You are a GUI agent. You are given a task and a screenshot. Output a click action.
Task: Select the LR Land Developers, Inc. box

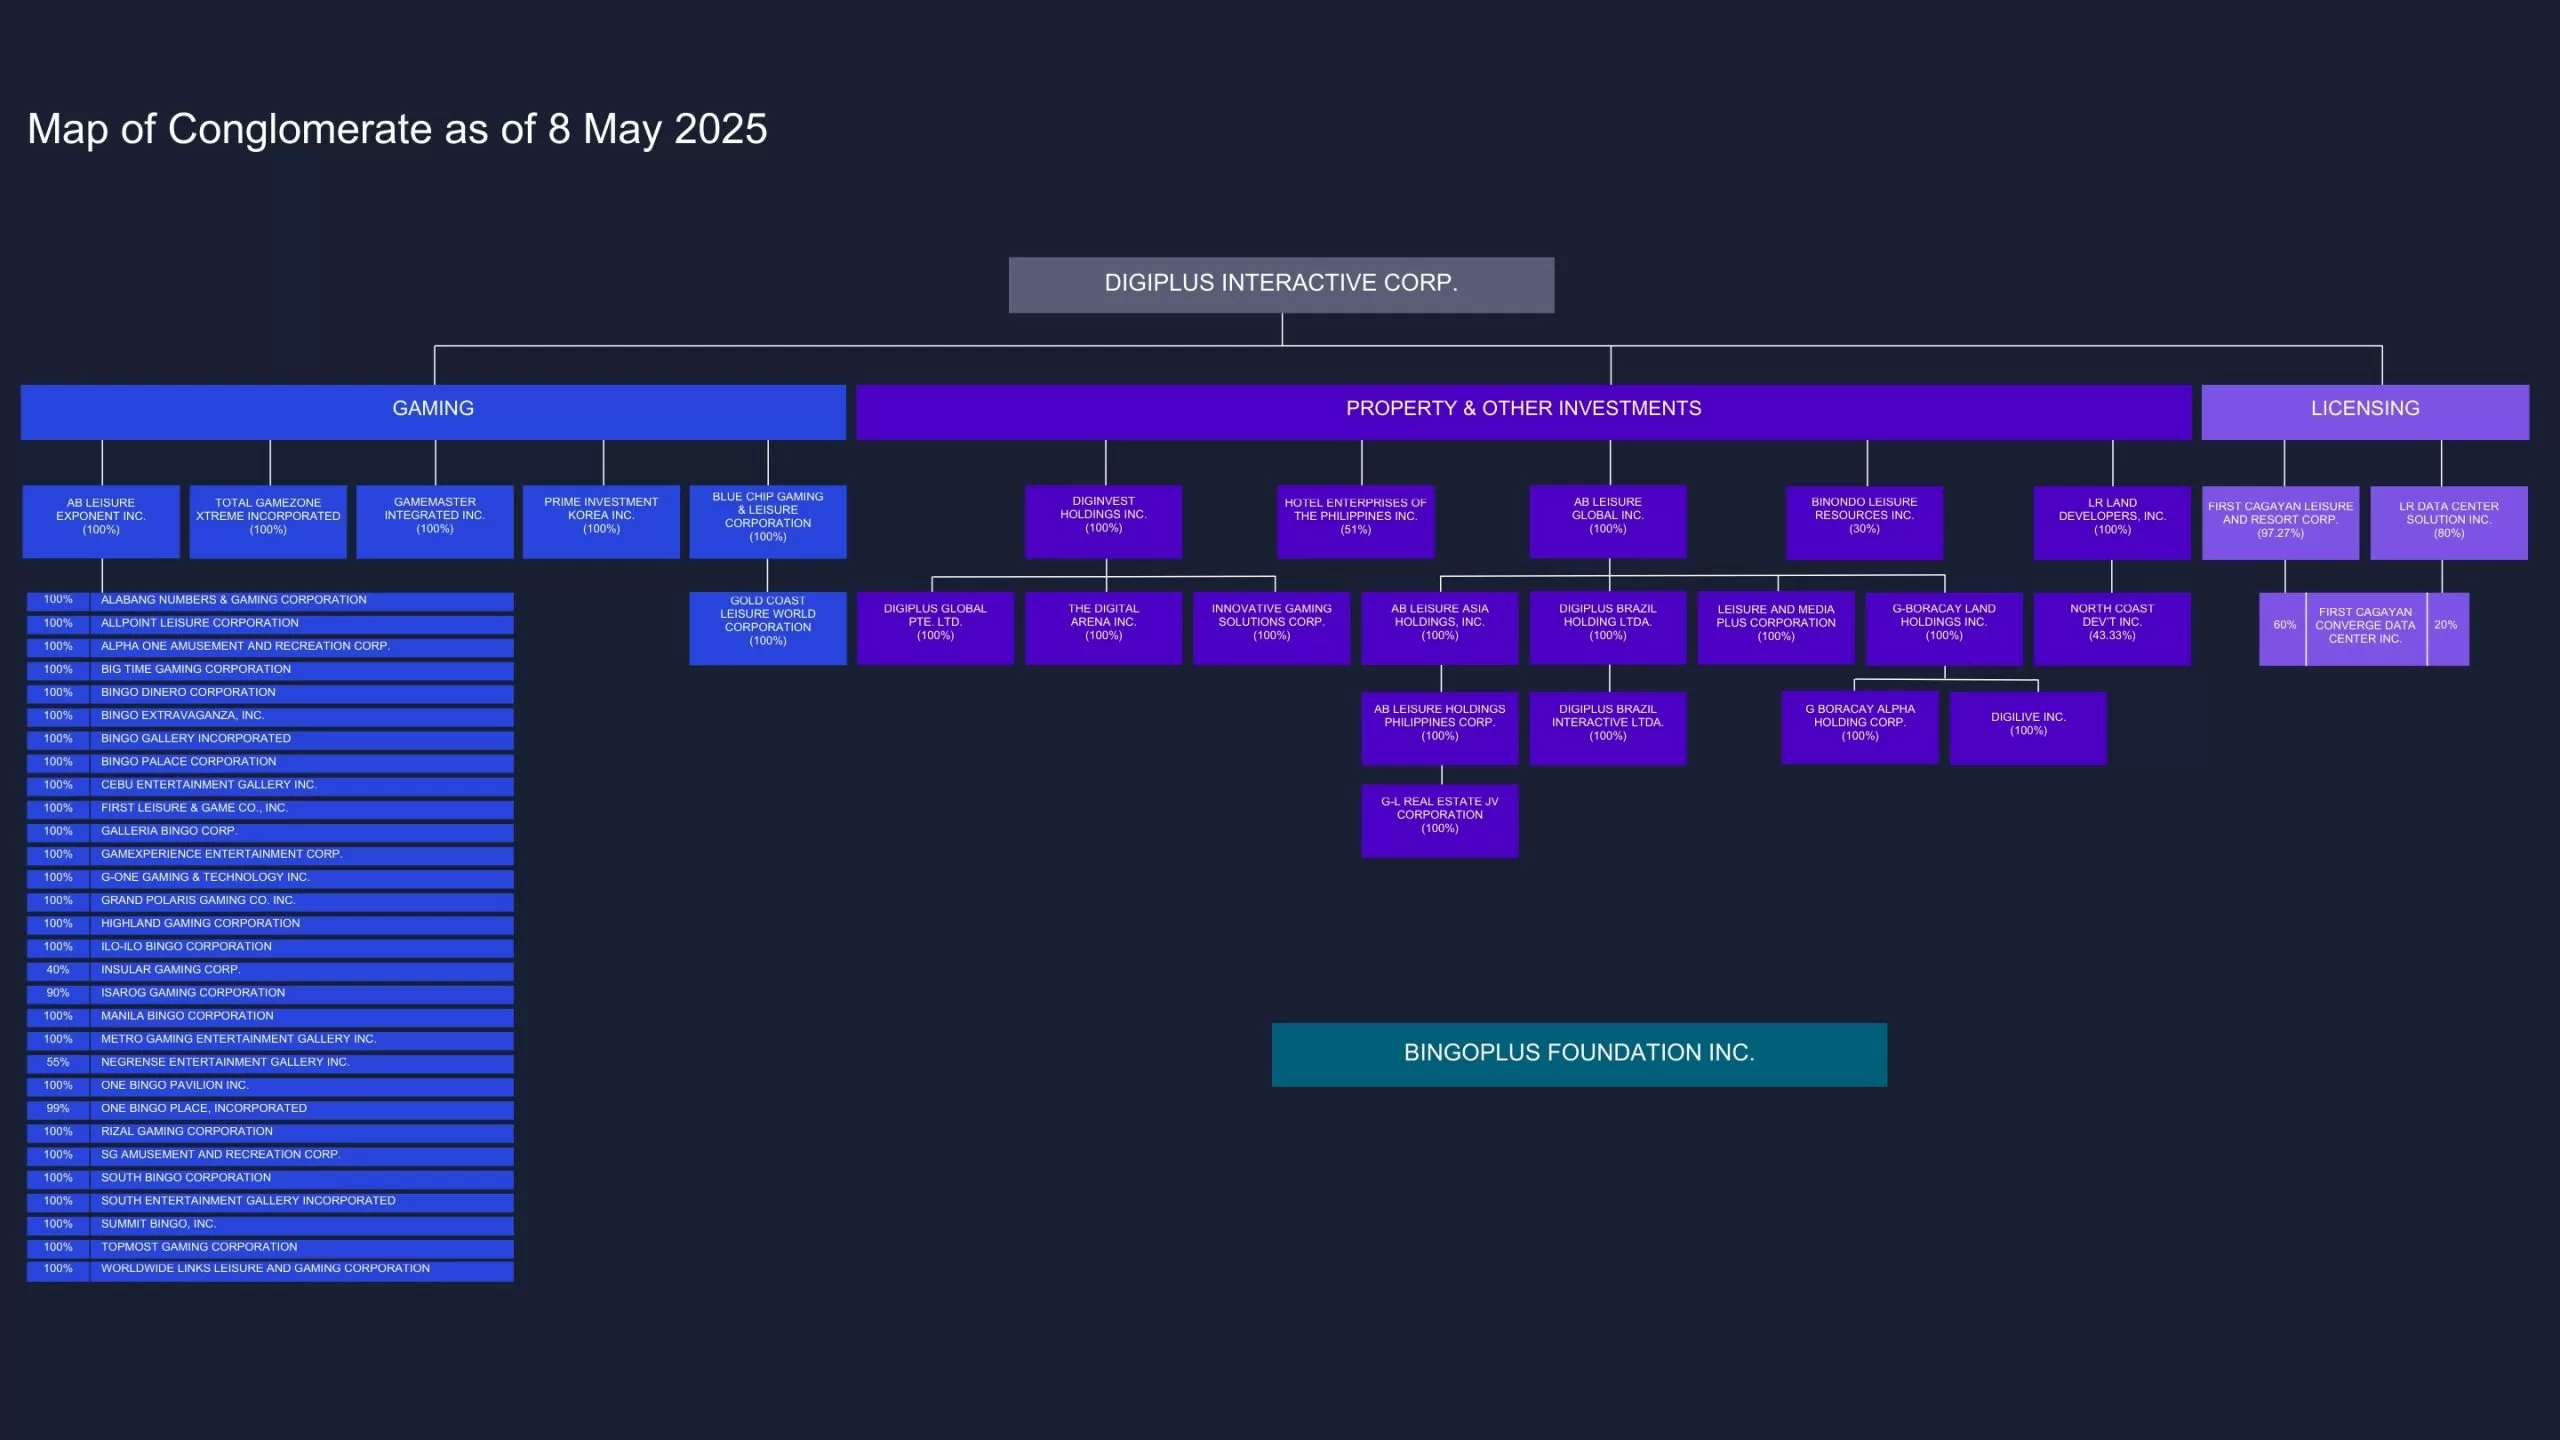point(2112,522)
